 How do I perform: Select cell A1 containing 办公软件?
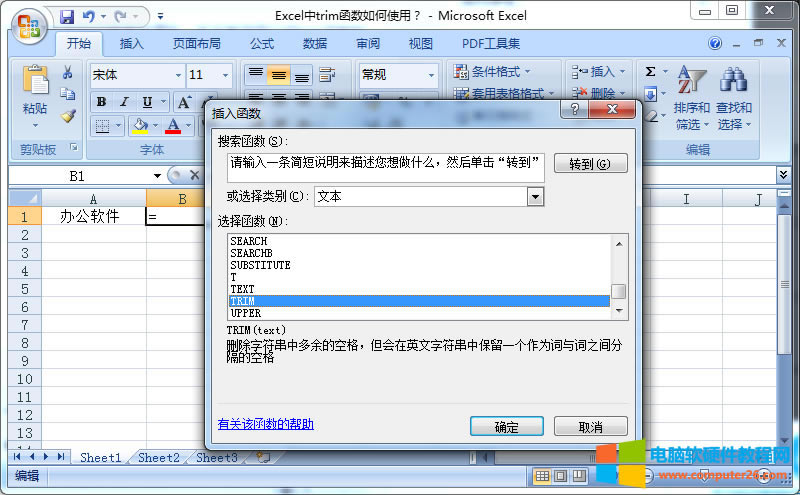click(93, 216)
